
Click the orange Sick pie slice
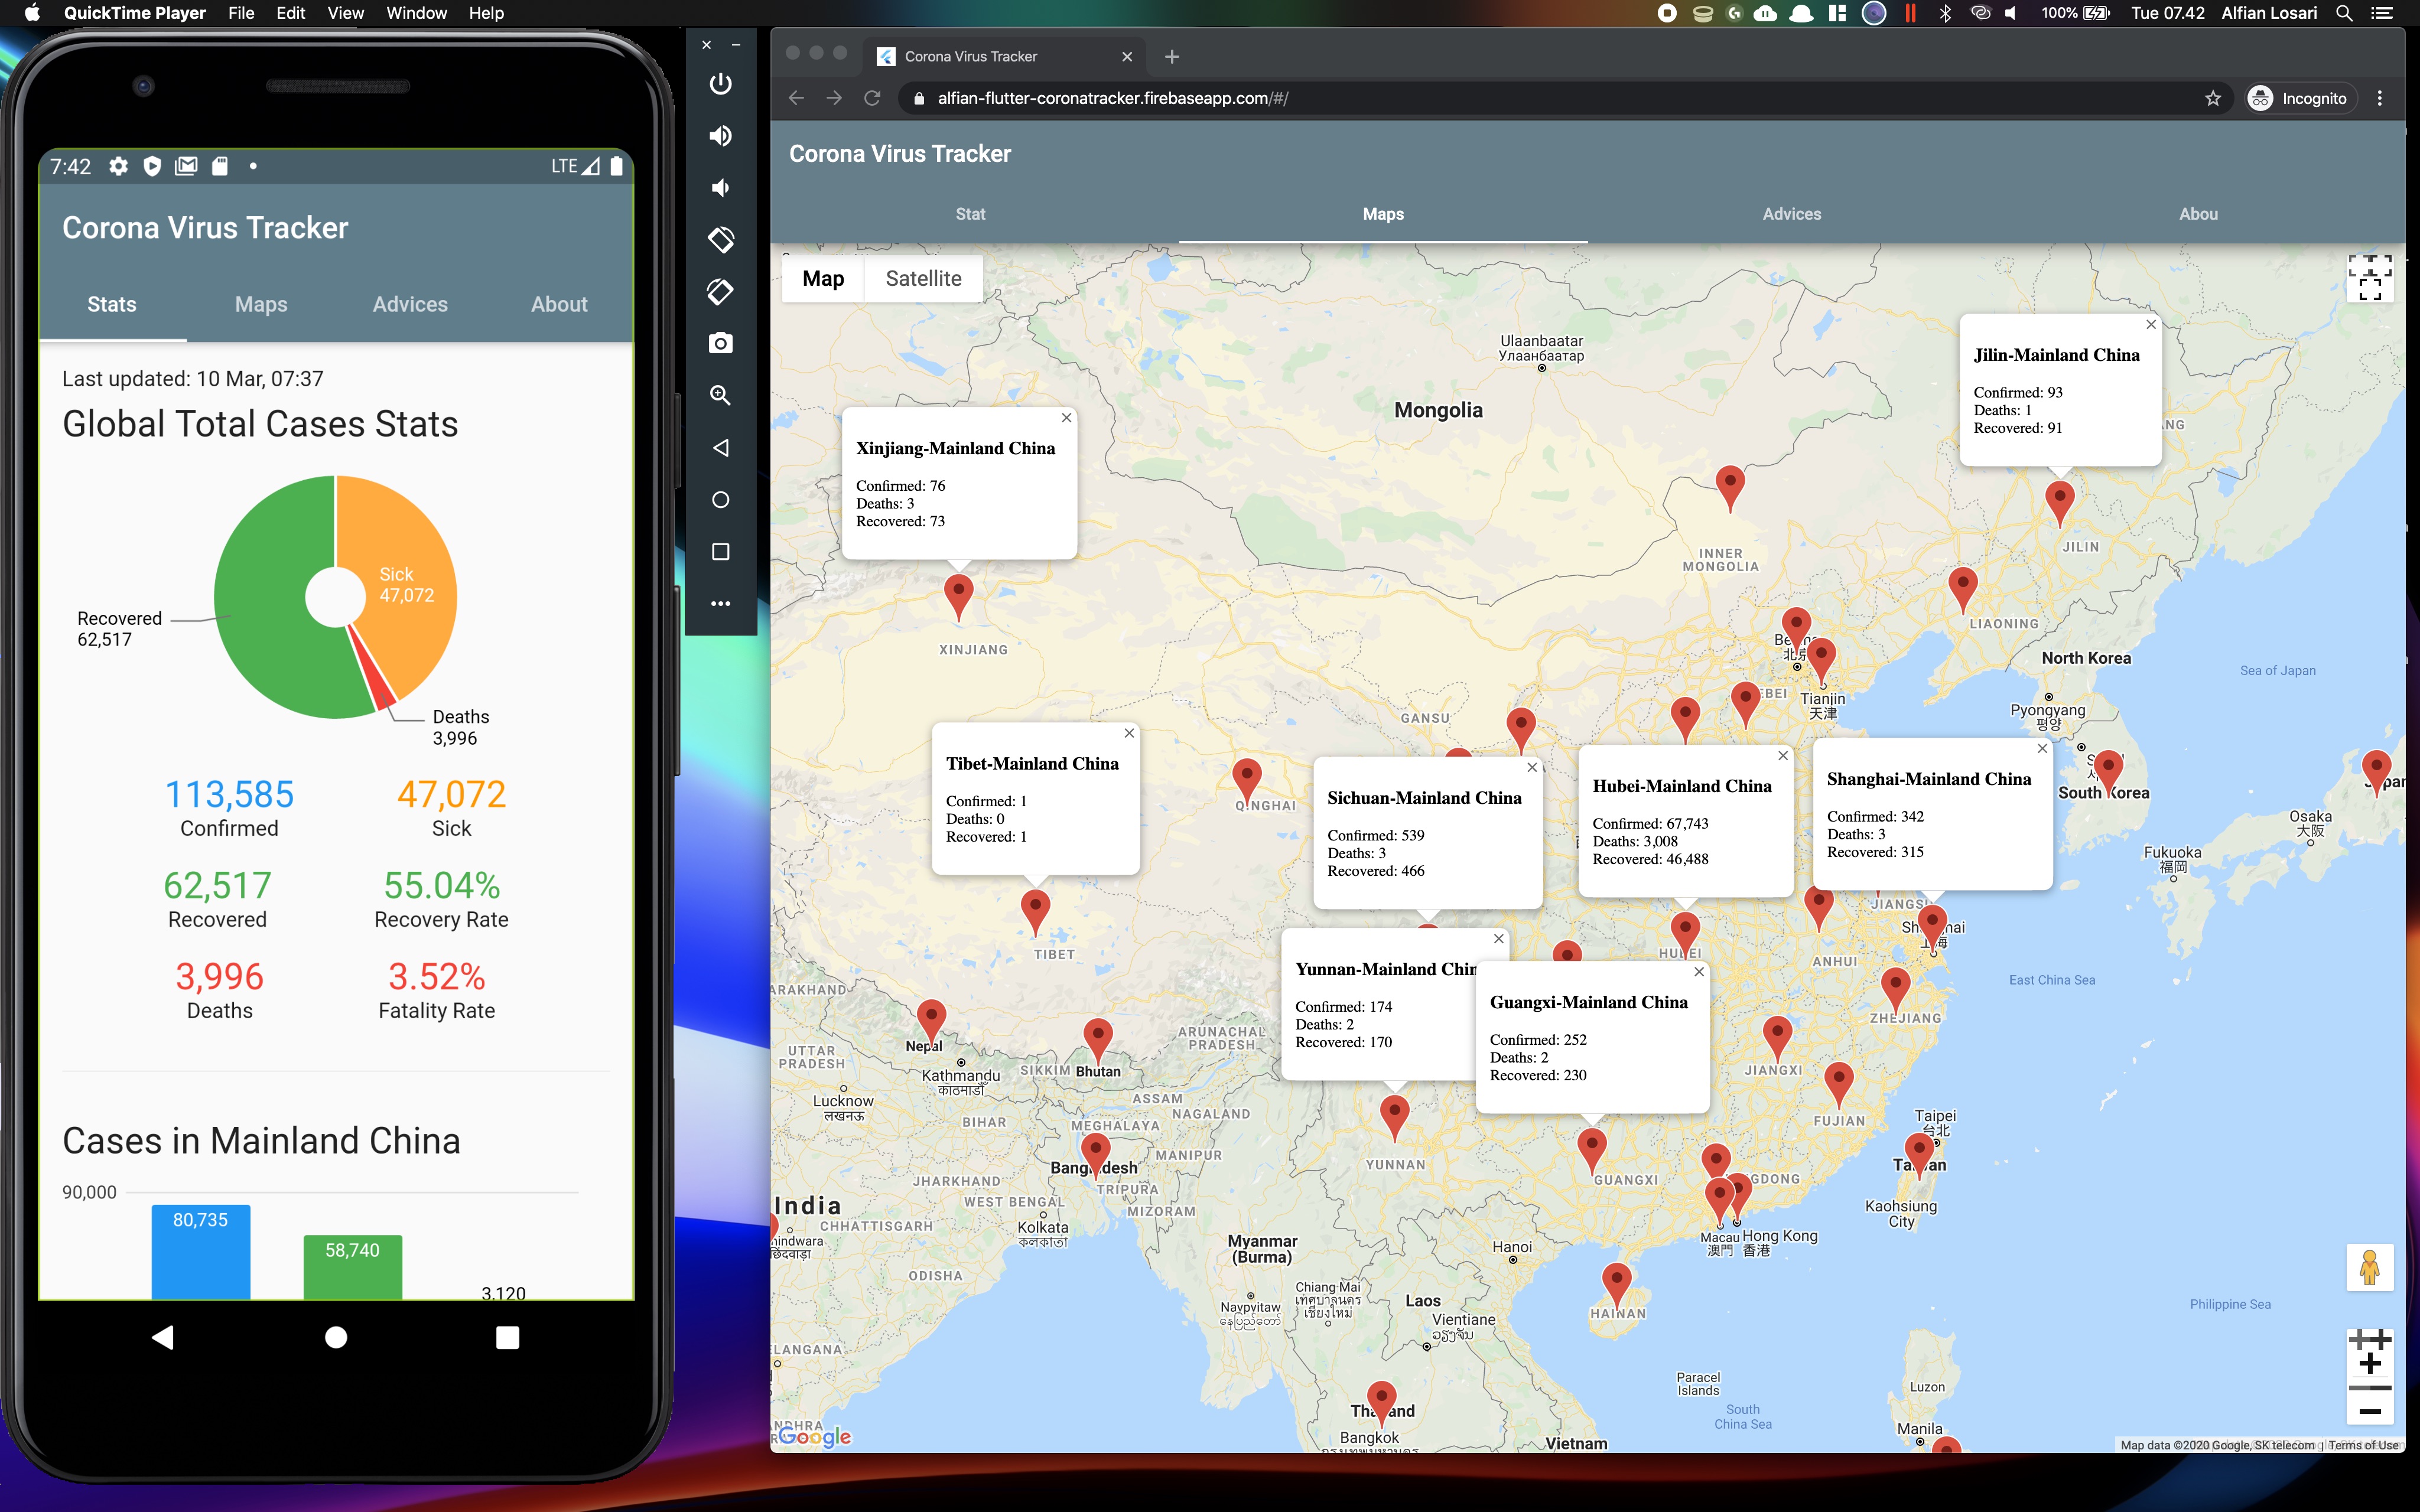[x=410, y=560]
